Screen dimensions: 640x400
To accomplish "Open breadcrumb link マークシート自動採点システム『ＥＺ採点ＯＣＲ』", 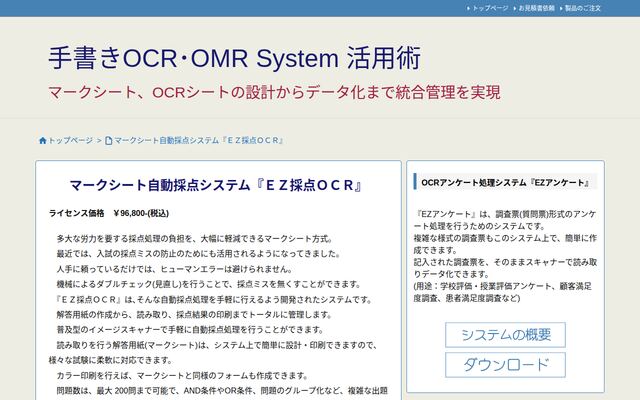I will tap(198, 140).
